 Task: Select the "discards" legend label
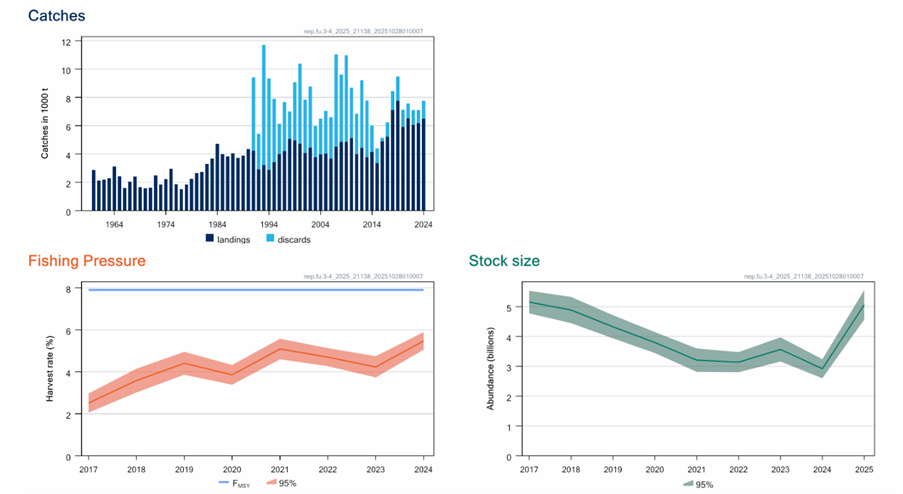click(x=295, y=238)
